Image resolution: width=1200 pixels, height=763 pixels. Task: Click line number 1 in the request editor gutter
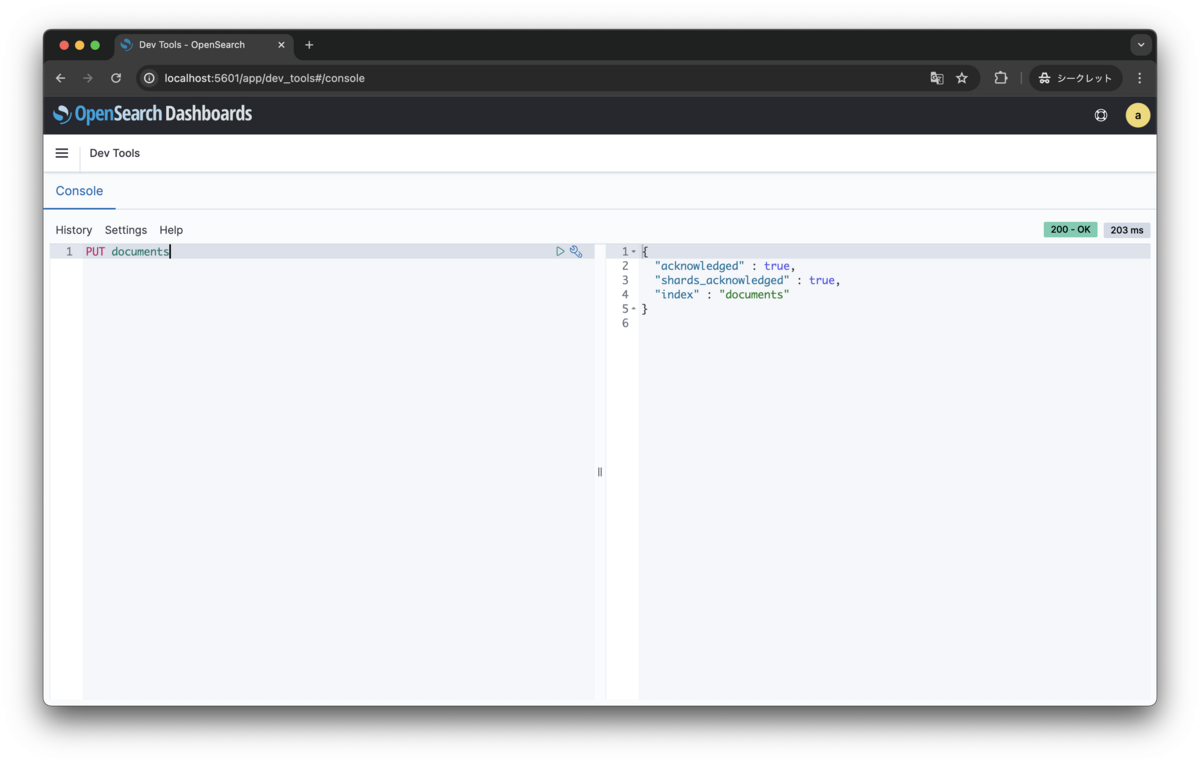point(69,252)
